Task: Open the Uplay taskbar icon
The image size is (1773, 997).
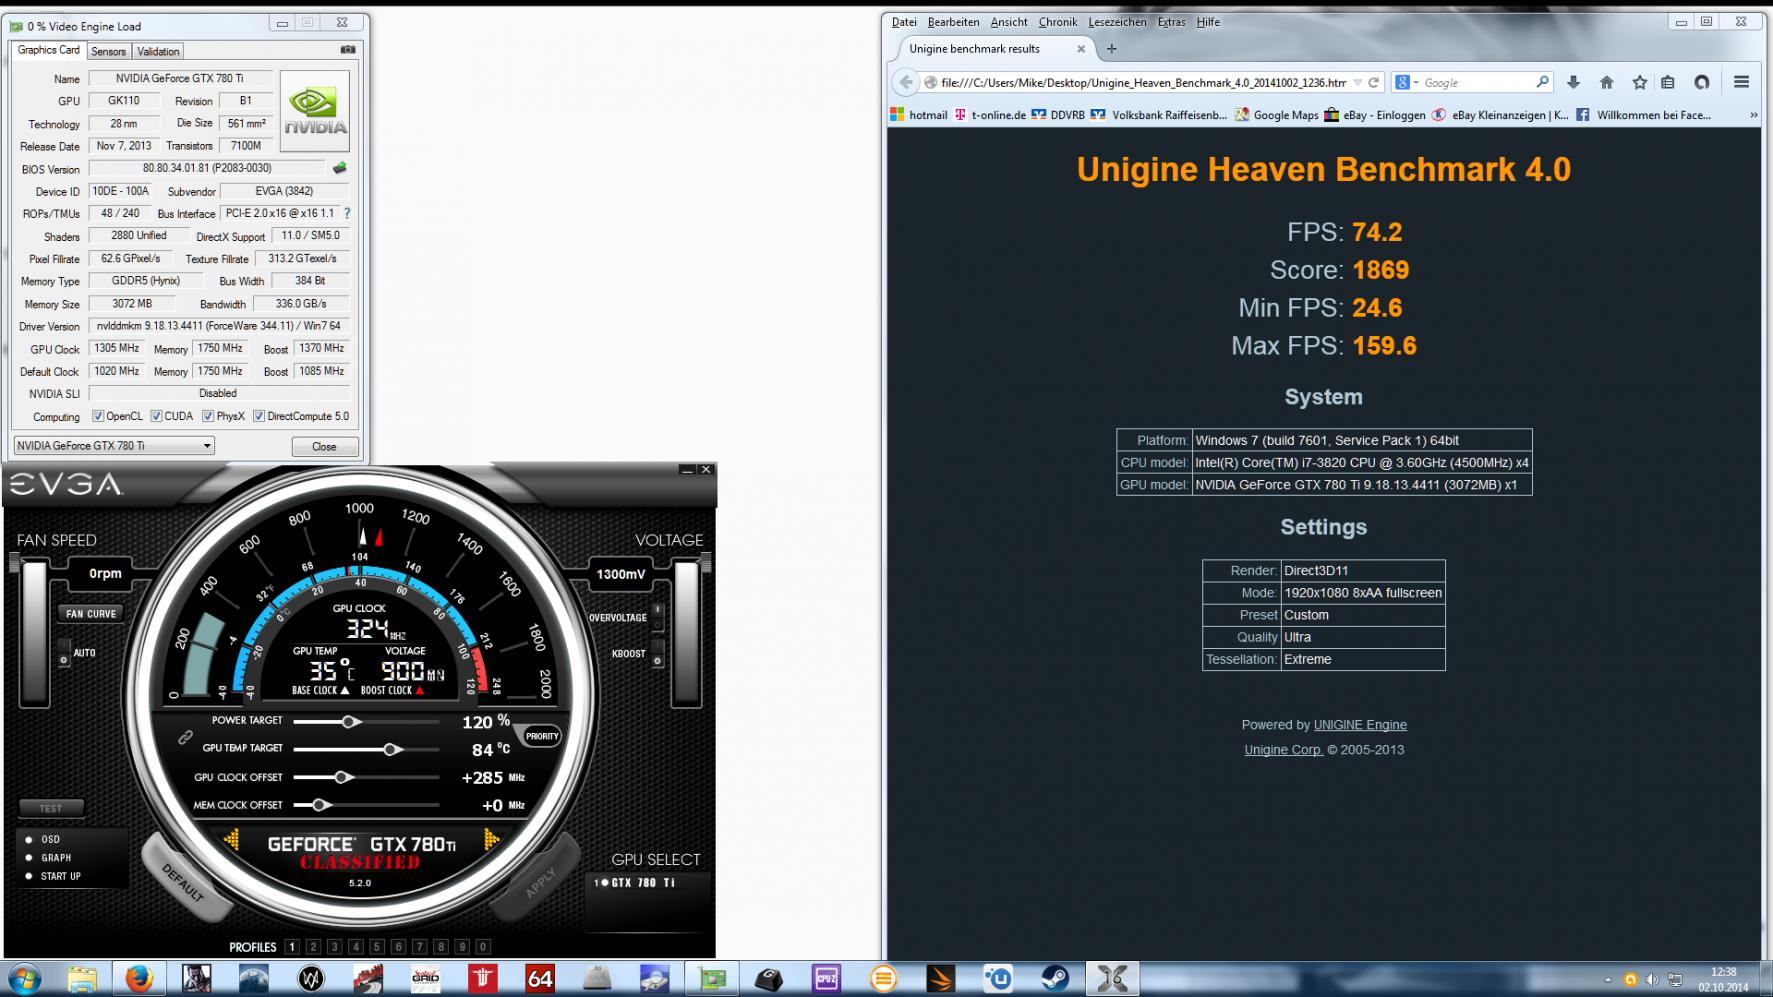Action: click(x=998, y=979)
